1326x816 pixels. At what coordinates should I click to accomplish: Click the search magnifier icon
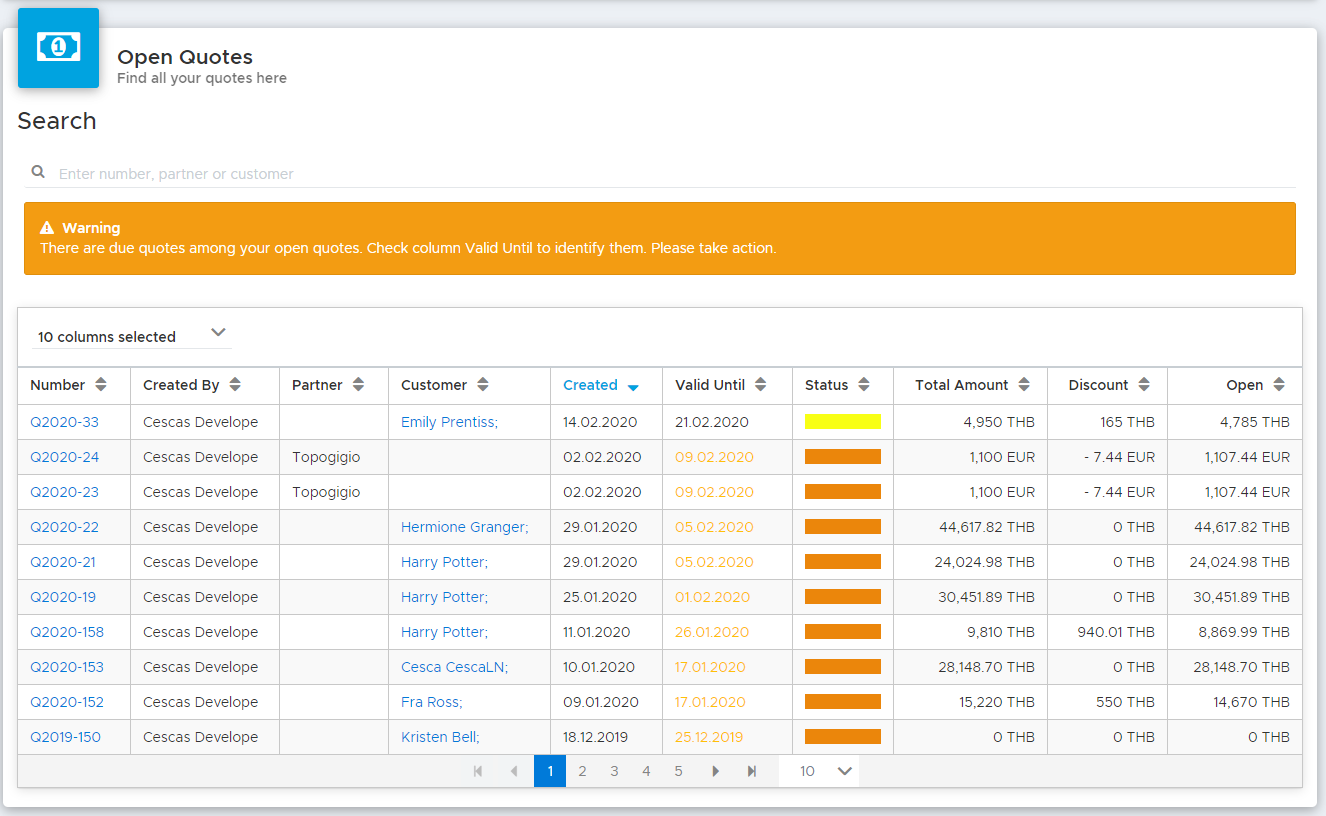[38, 172]
